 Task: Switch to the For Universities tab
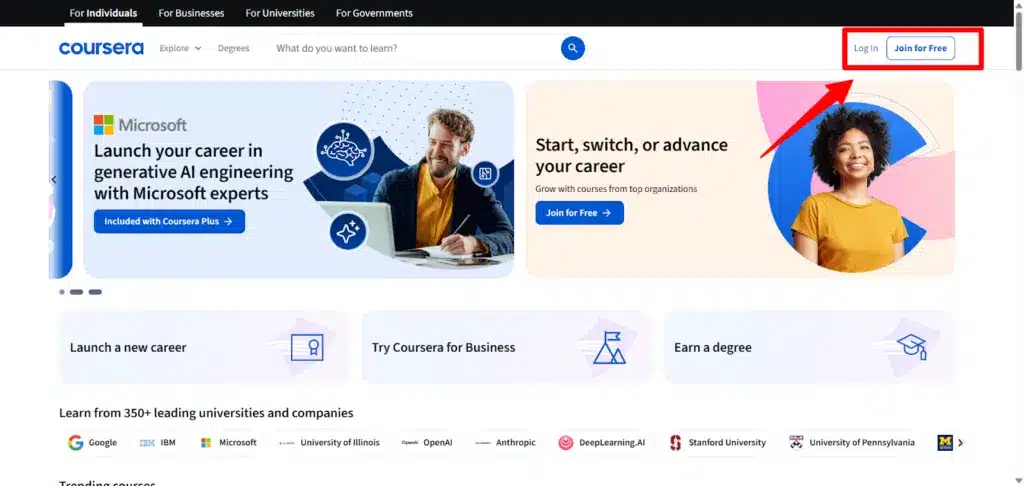280,13
